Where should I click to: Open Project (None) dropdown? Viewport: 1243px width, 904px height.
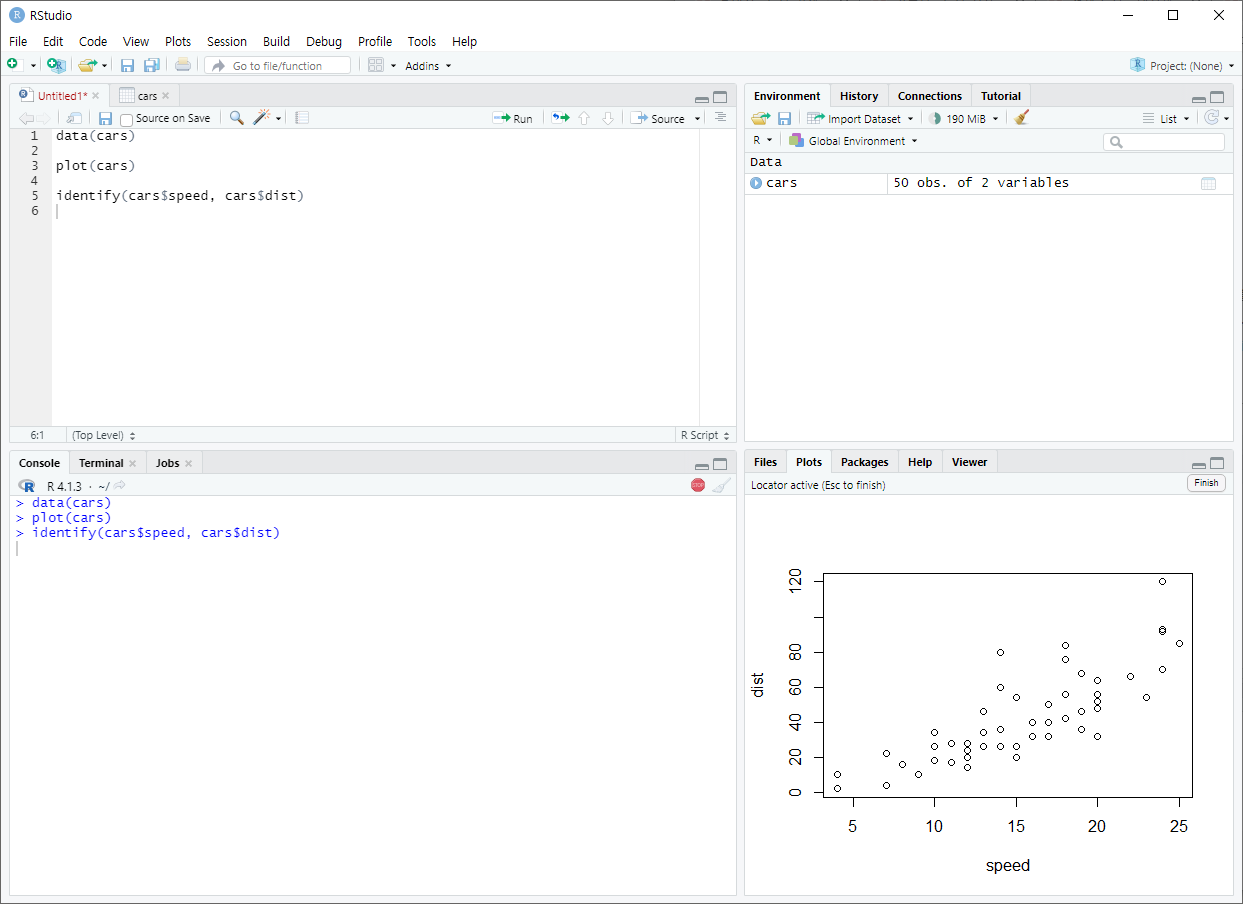coord(1182,65)
